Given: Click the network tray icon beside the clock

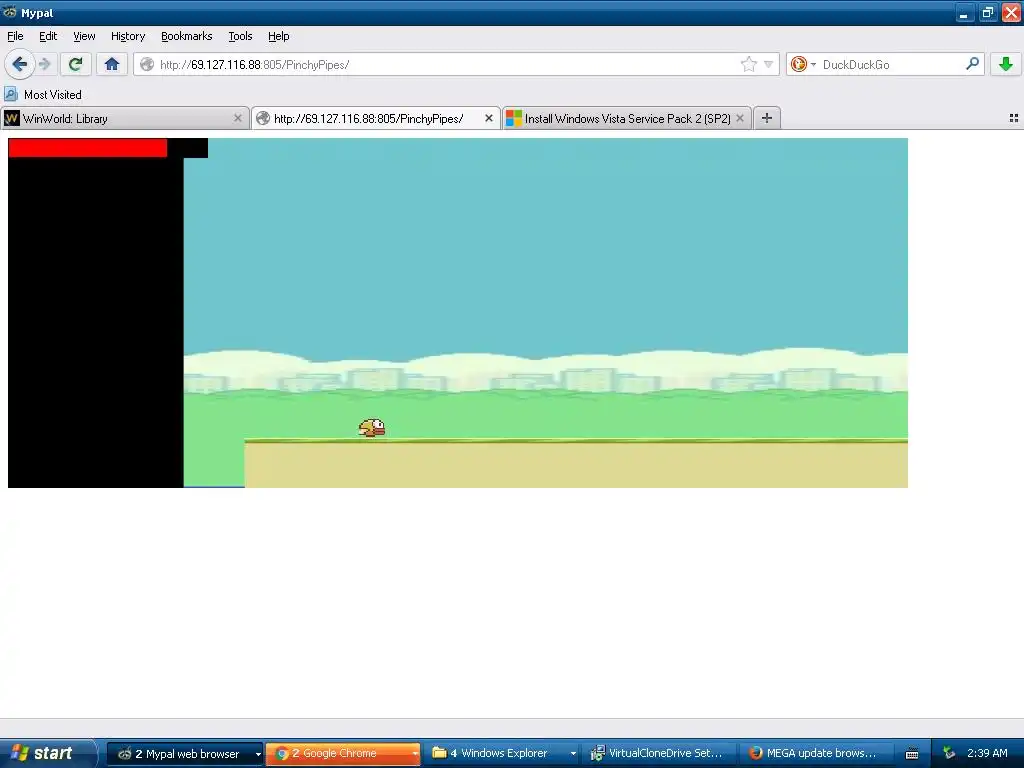Looking at the screenshot, I should click(950, 753).
